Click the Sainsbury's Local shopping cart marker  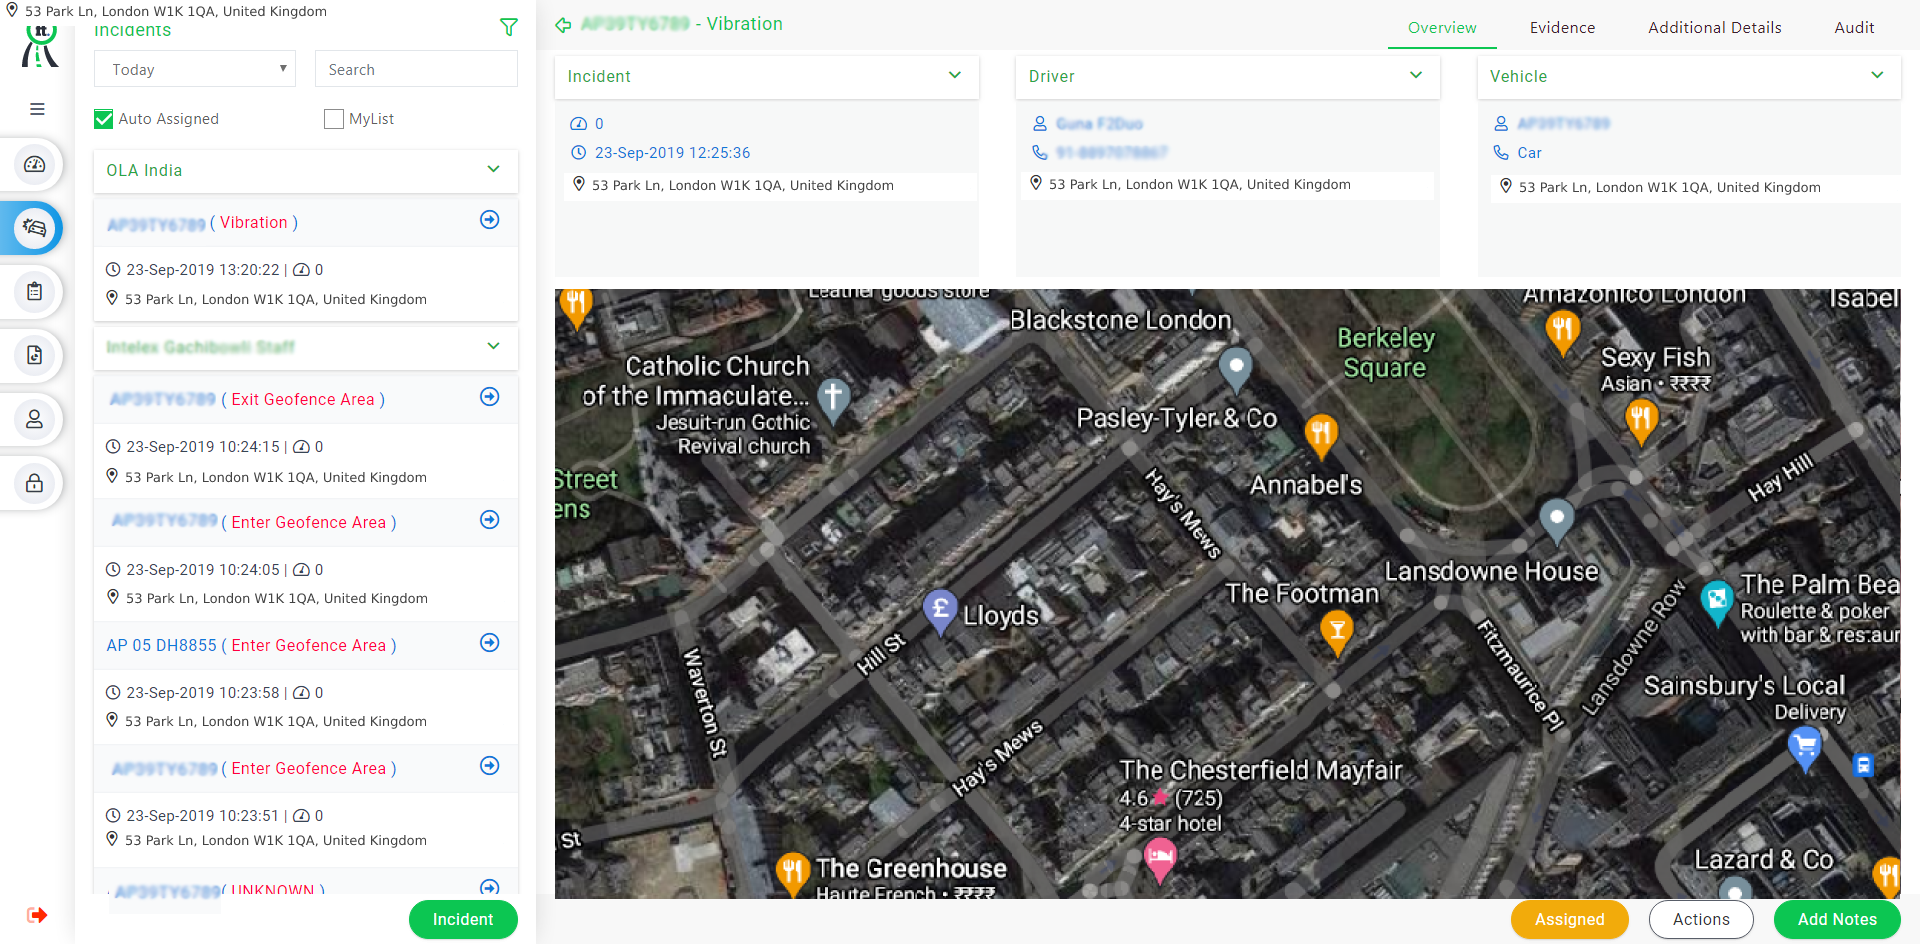pos(1805,749)
